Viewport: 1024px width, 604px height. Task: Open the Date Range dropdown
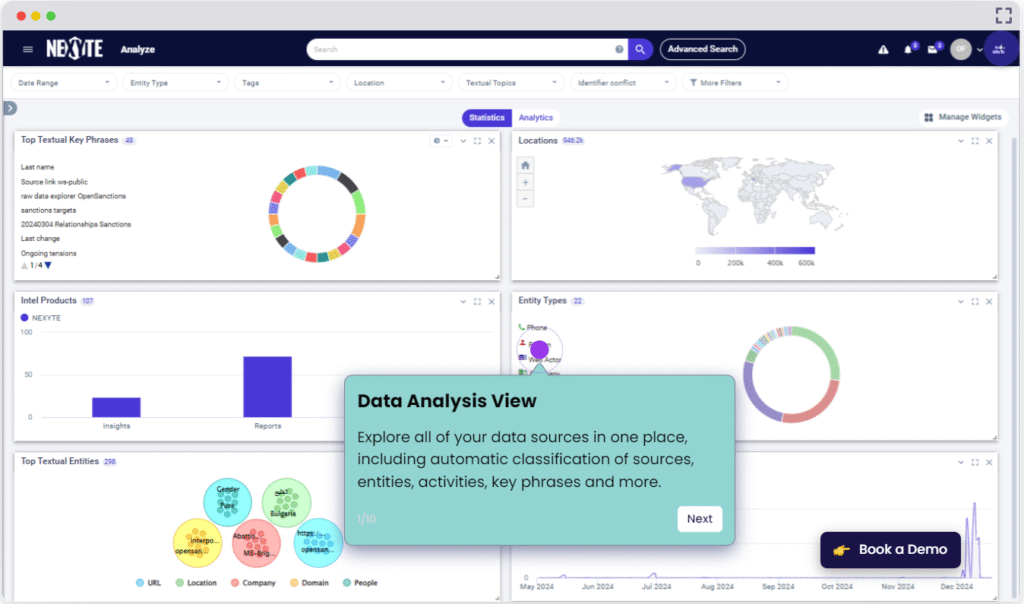coord(64,83)
